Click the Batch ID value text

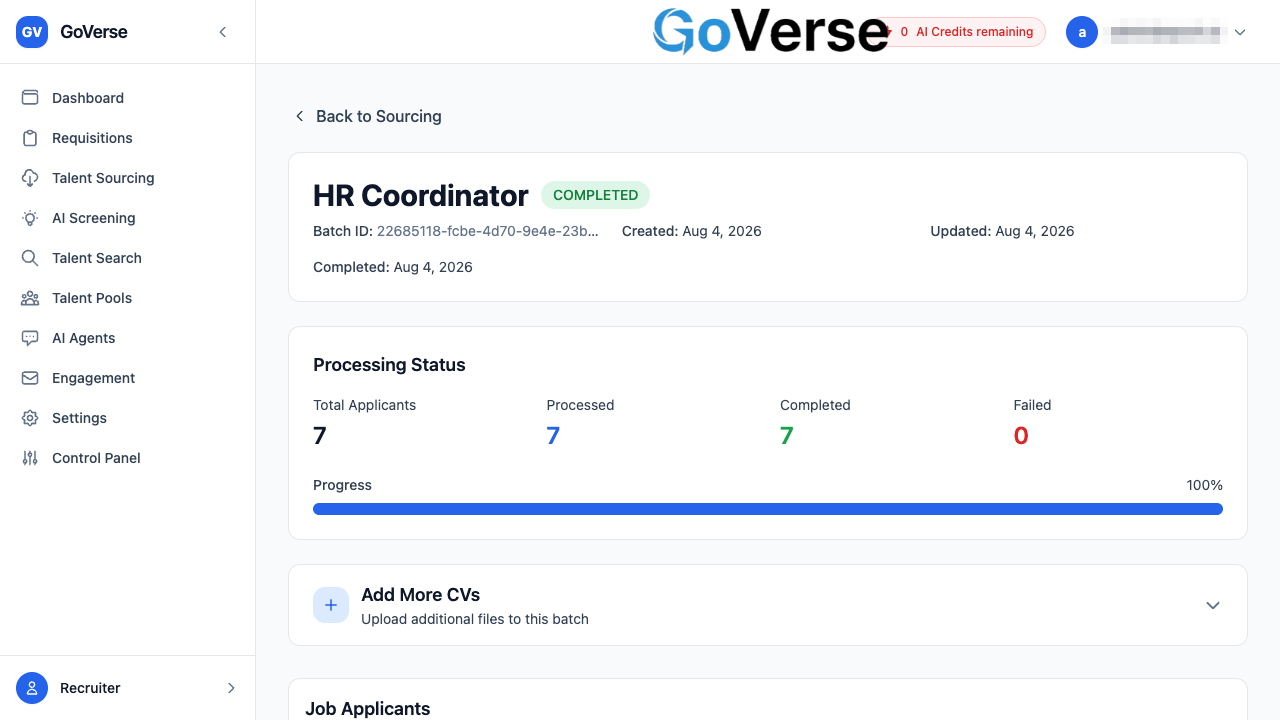488,231
